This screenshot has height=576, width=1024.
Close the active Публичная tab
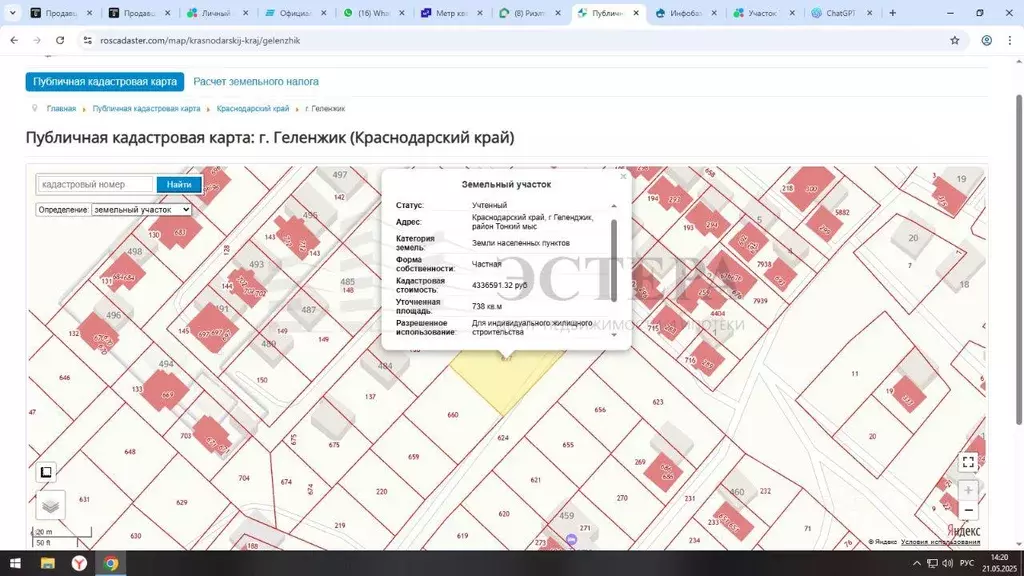pyautogui.click(x=636, y=12)
